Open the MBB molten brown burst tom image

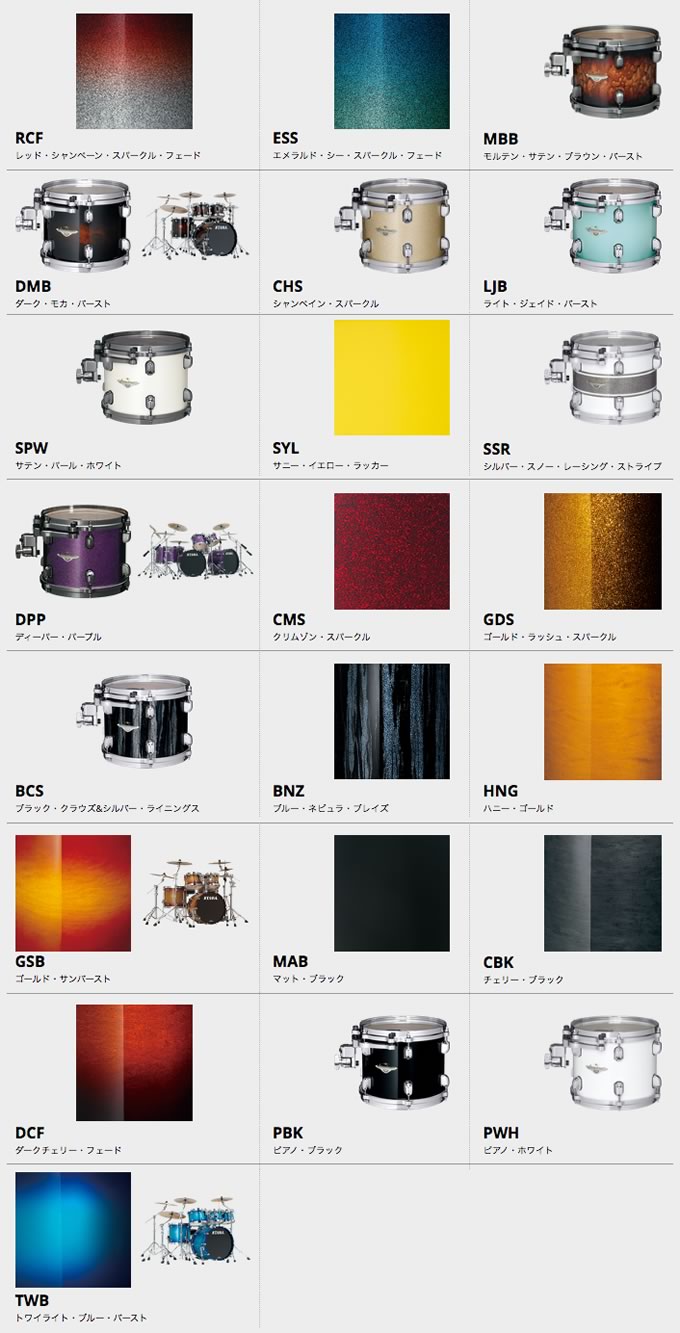(x=603, y=70)
